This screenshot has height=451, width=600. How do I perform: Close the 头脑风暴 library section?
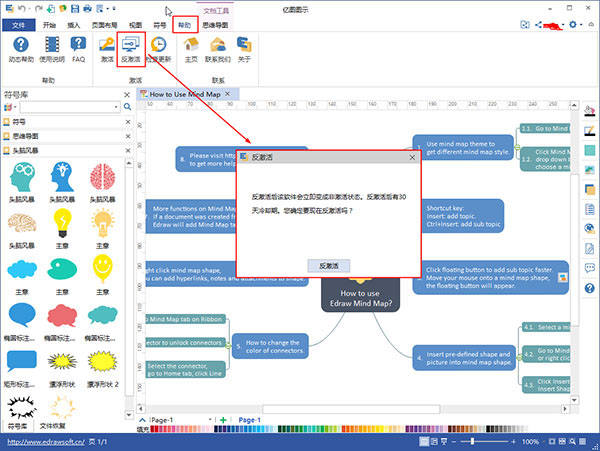(128, 150)
